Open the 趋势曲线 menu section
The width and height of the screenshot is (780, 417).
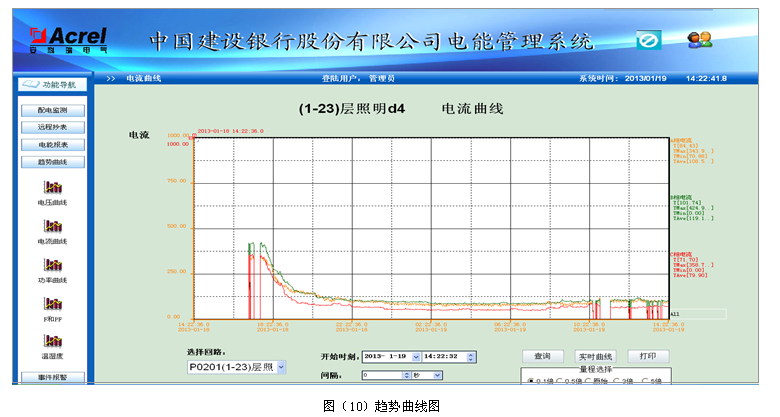point(53,162)
